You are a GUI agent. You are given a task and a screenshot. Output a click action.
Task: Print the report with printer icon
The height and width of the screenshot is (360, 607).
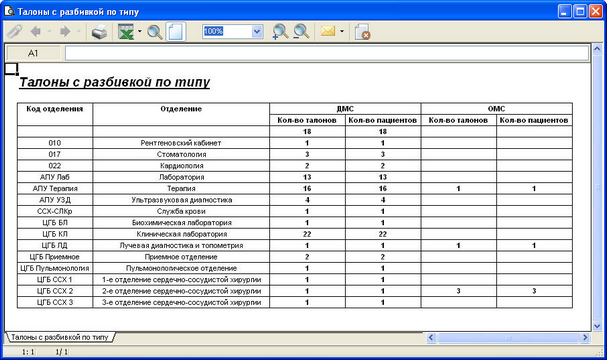[100, 32]
